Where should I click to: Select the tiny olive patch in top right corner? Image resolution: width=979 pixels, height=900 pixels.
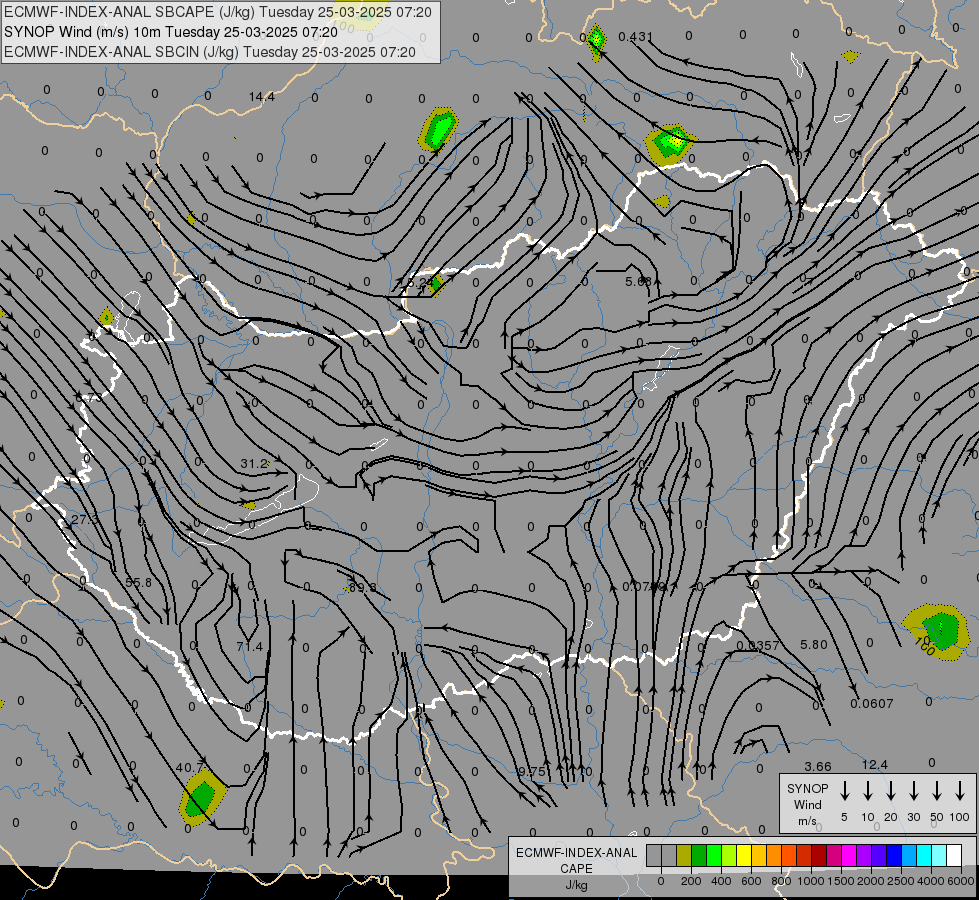tap(850, 57)
